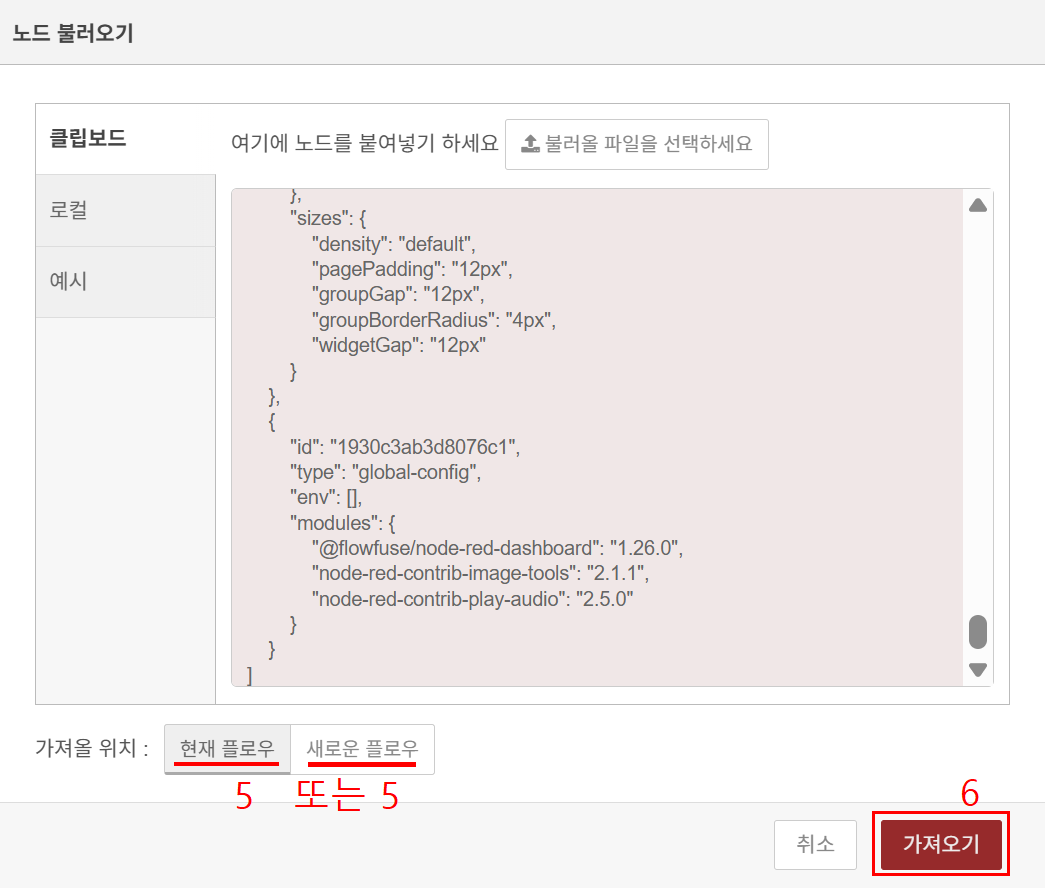
Task: Select 새로운 플로우 as import target
Action: coord(362,749)
